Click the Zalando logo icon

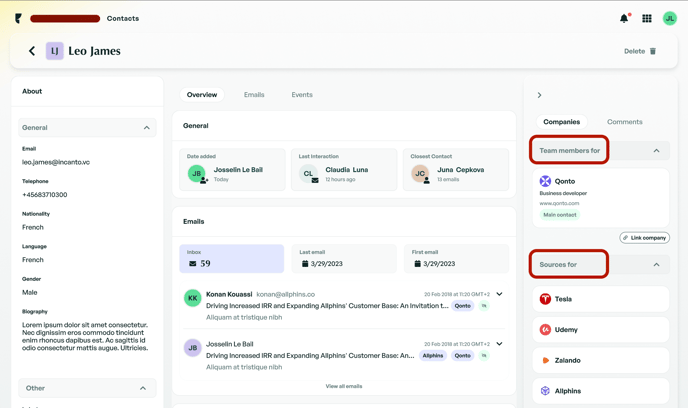tap(545, 360)
